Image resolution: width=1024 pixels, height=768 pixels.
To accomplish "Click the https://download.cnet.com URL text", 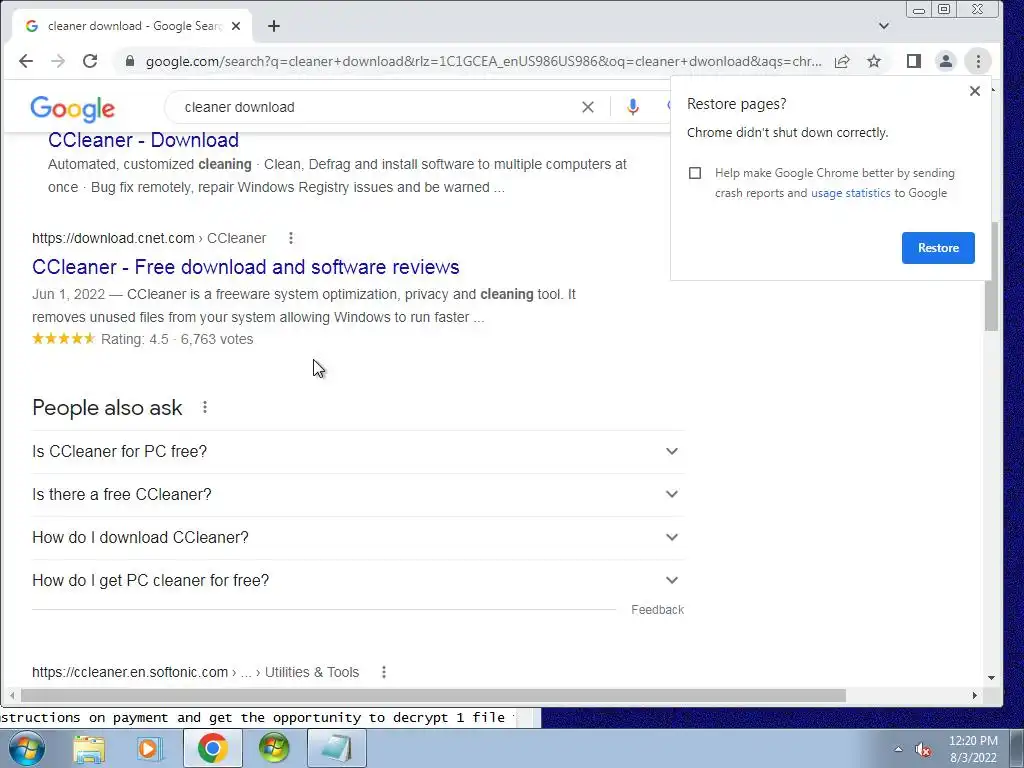I will point(113,238).
